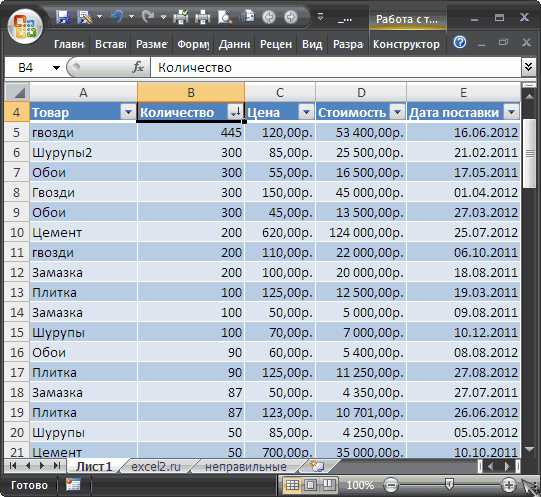Switch to the excel2.ru sheet tab
The width and height of the screenshot is (541, 497).
click(156, 467)
